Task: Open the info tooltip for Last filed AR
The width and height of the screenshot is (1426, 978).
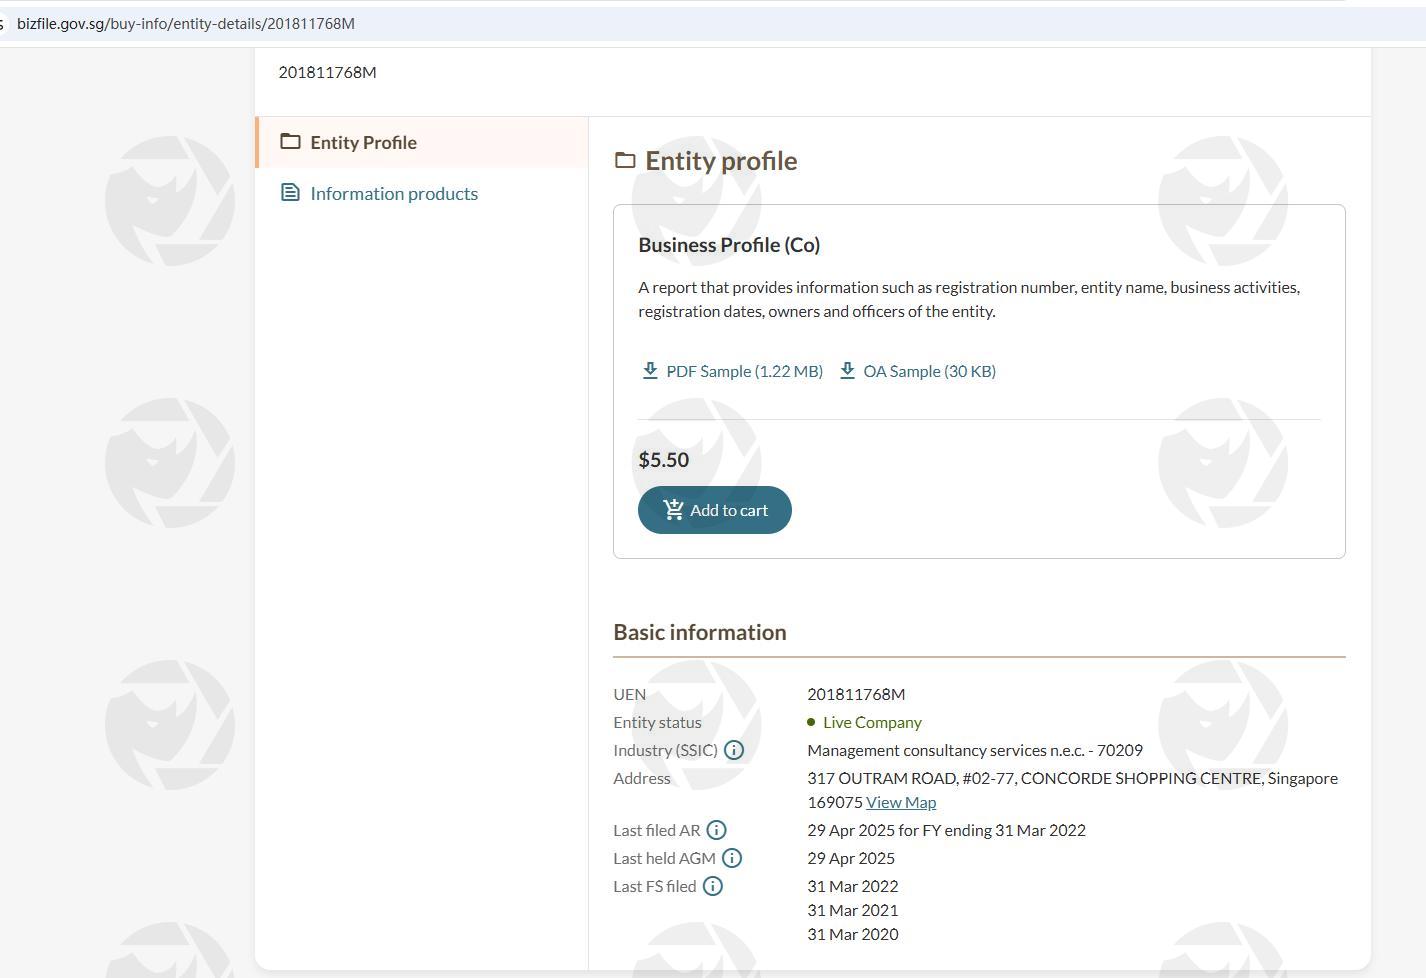Action: (x=716, y=830)
